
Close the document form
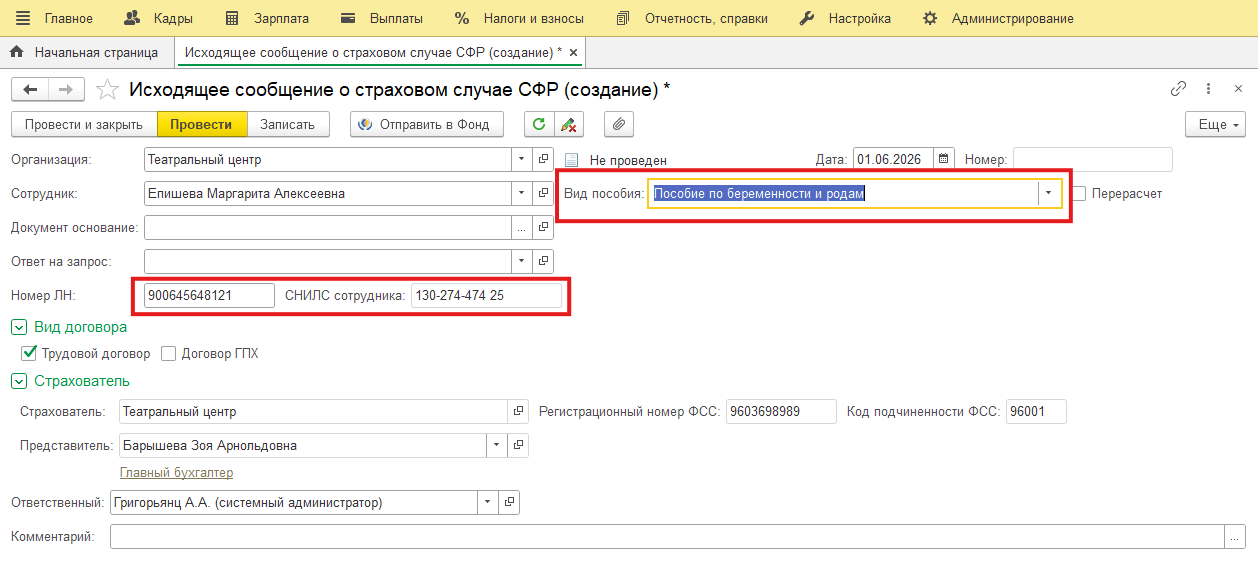coord(1239,88)
